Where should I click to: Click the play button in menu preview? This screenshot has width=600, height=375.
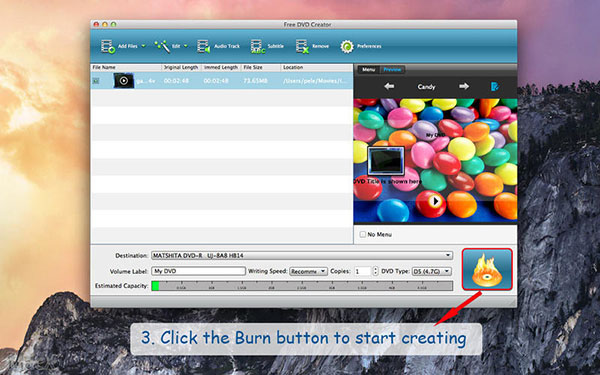[x=434, y=201]
